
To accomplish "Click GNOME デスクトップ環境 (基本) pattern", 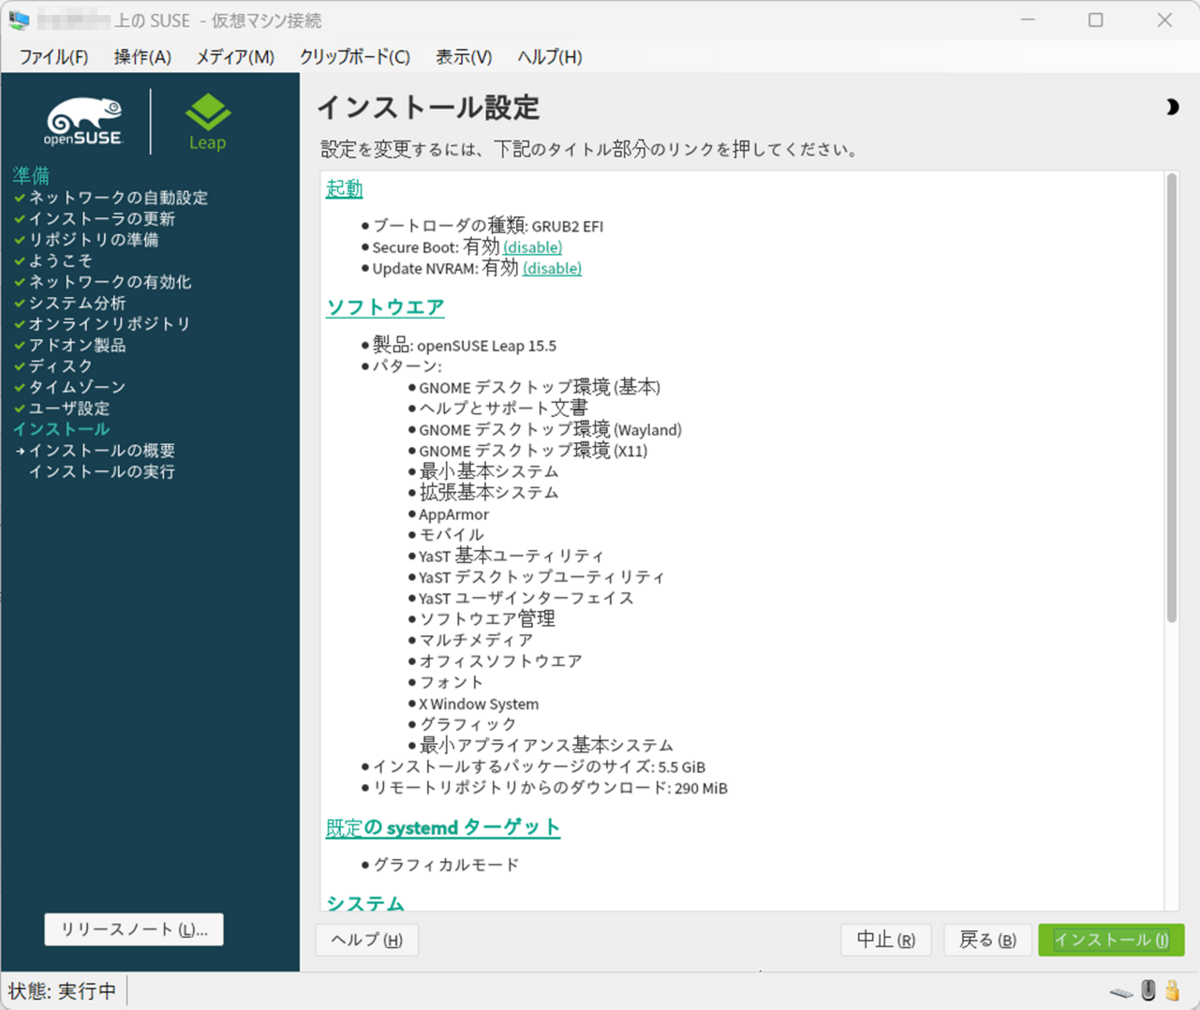I will [x=539, y=387].
